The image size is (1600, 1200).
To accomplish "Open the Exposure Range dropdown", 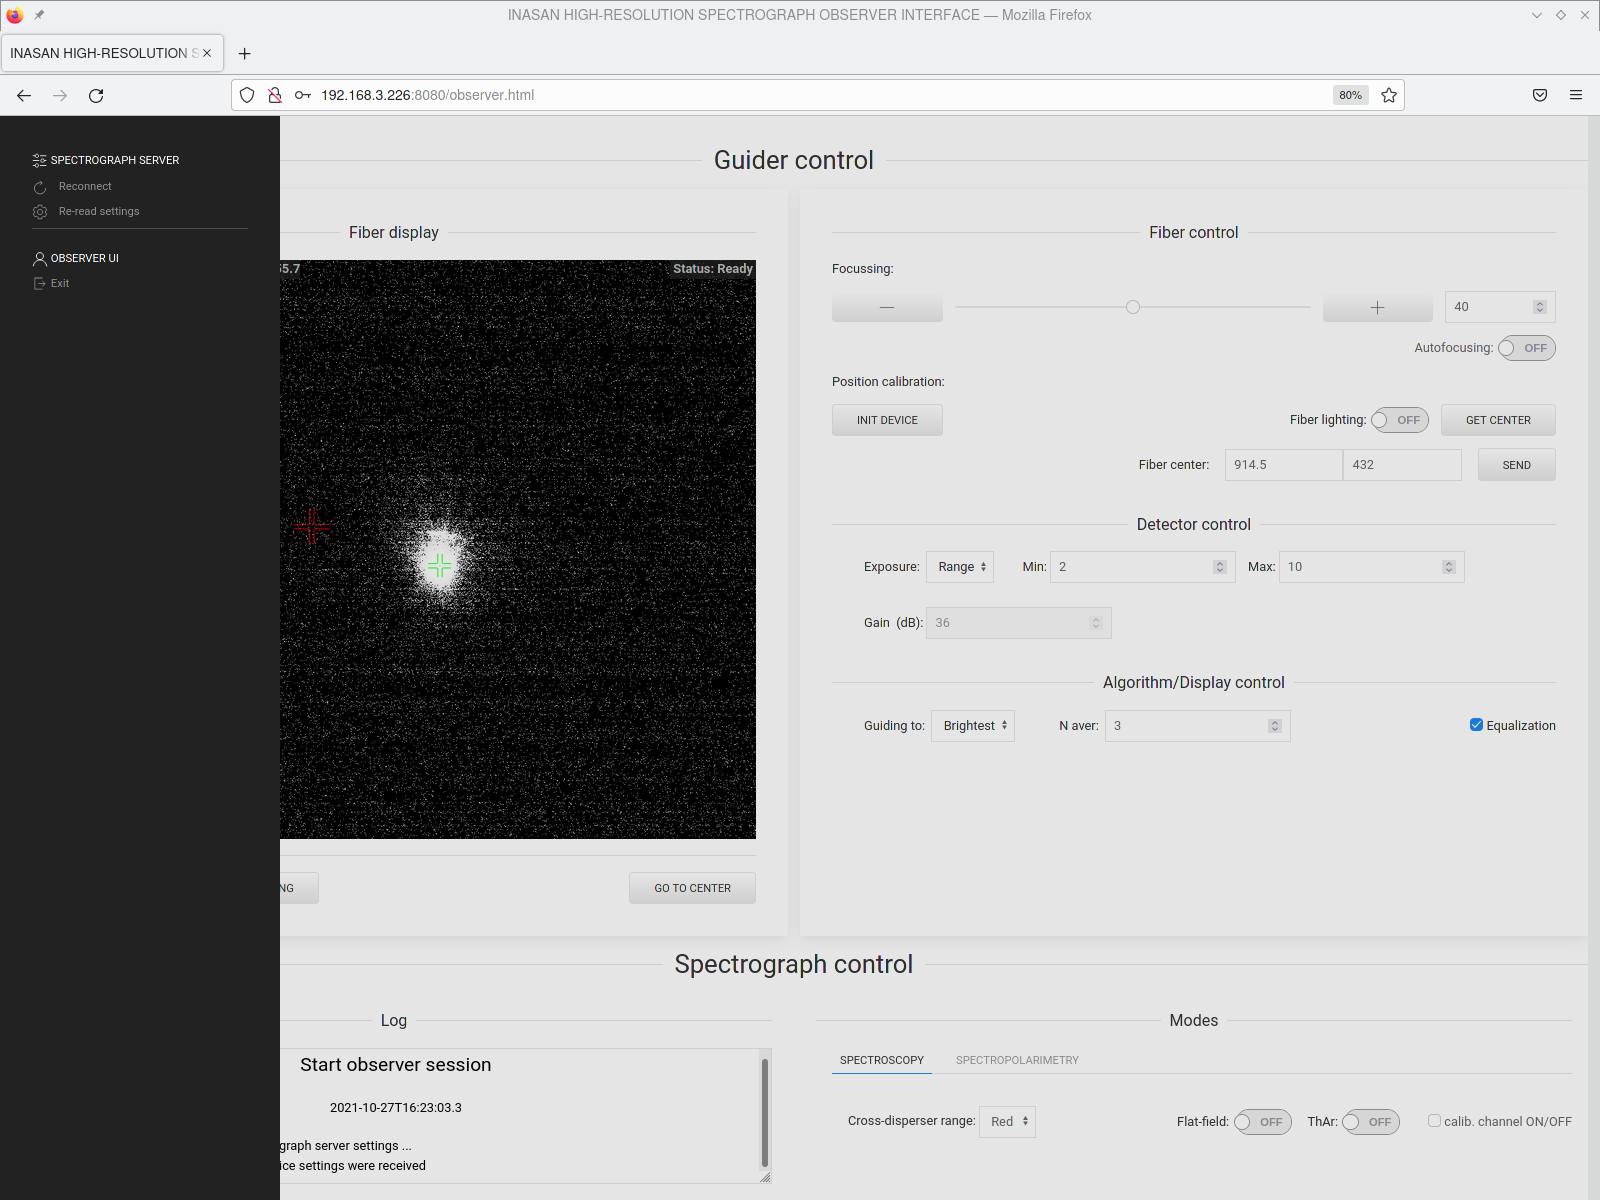I will coord(960,567).
